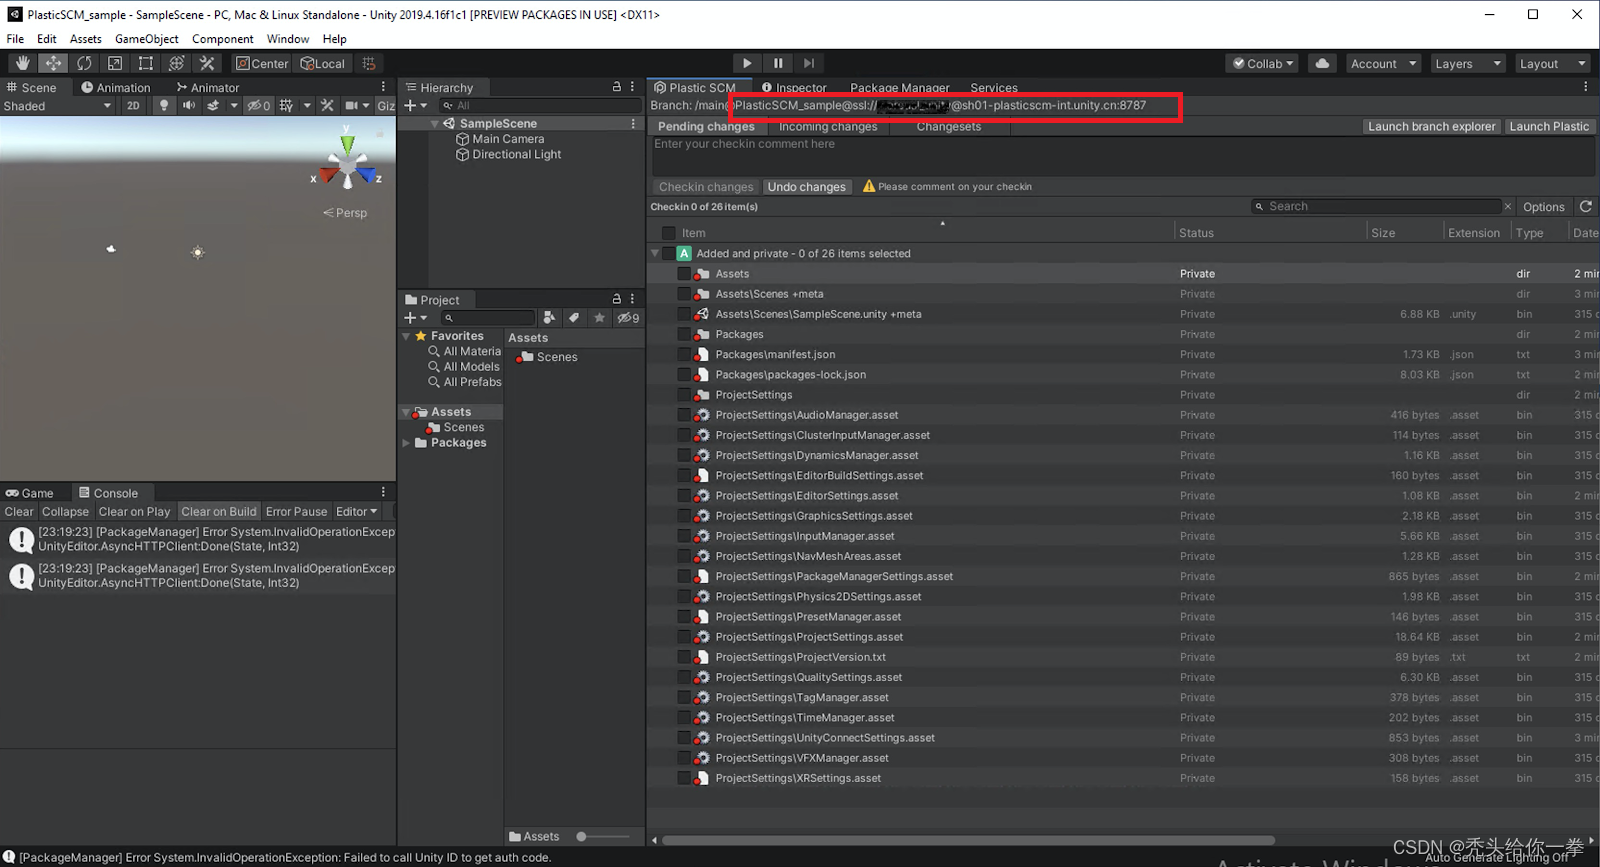The width and height of the screenshot is (1600, 867).
Task: Switch to the Package Manager tab
Action: [900, 87]
